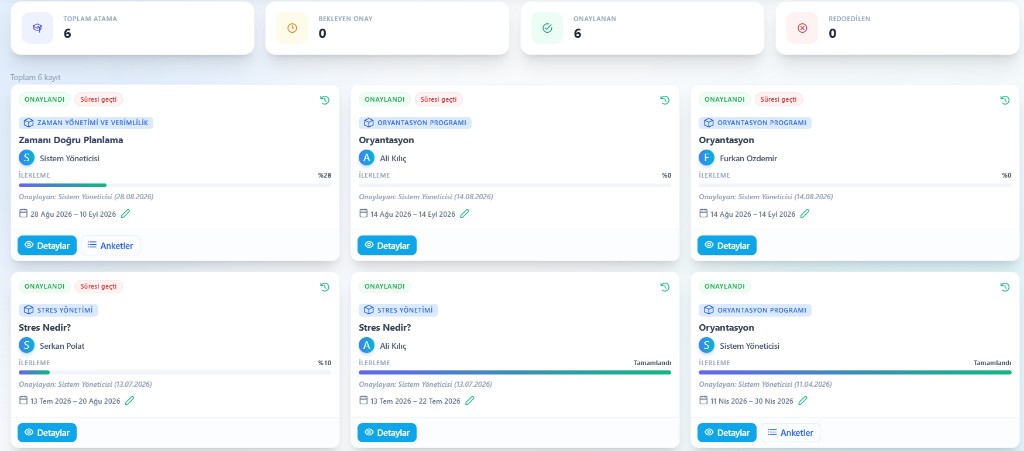Viewport: 1024px width, 451px height.
Task: Click Süresi geçti badge on Serkan Polat card
Action: click(99, 287)
